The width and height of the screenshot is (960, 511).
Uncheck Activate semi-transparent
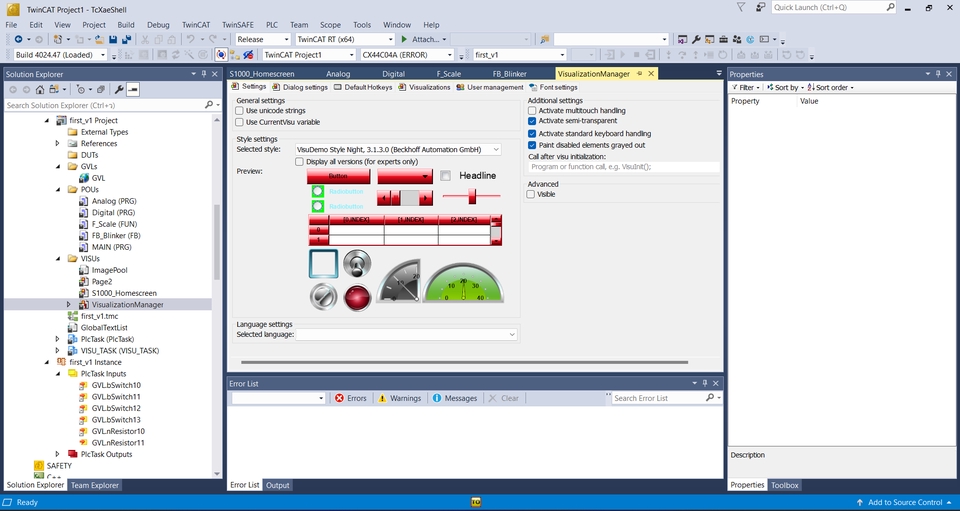pos(532,121)
